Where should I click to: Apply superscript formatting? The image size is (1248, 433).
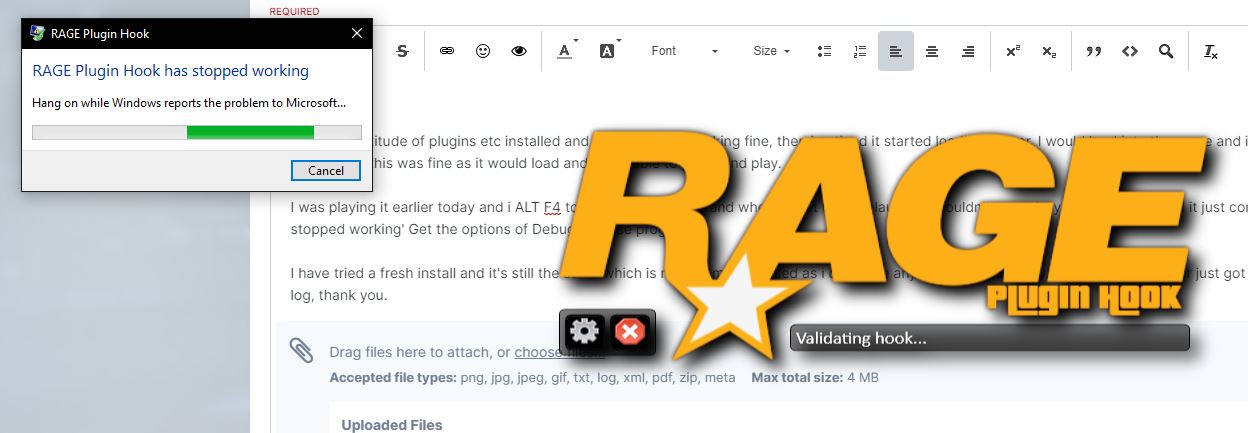(1013, 51)
